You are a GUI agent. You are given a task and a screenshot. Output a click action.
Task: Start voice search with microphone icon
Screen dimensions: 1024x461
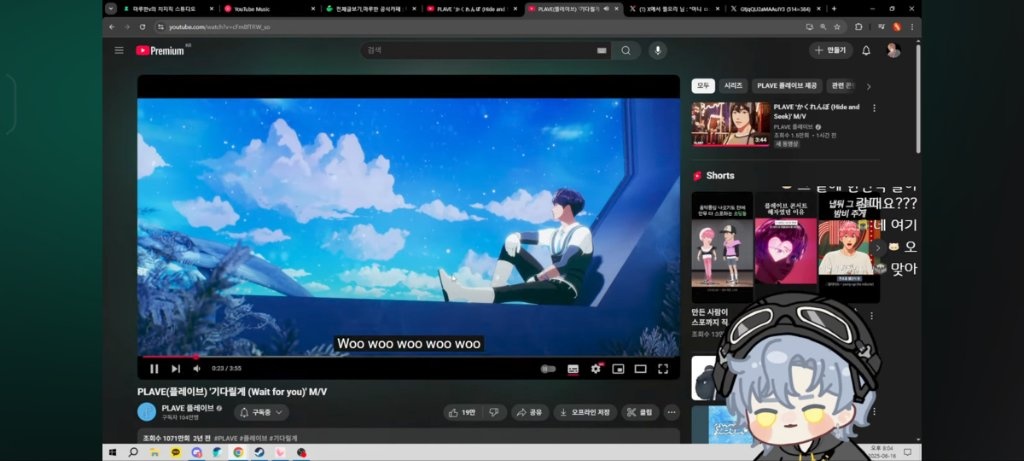tap(658, 50)
